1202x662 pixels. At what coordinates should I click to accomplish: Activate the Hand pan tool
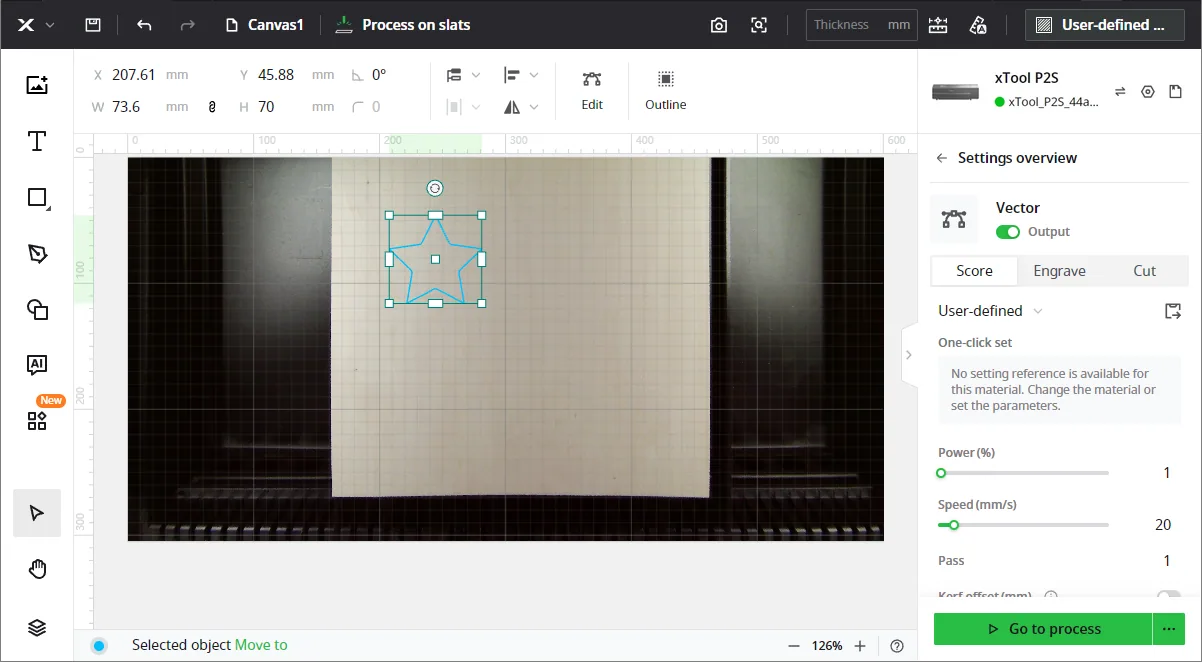coord(37,570)
